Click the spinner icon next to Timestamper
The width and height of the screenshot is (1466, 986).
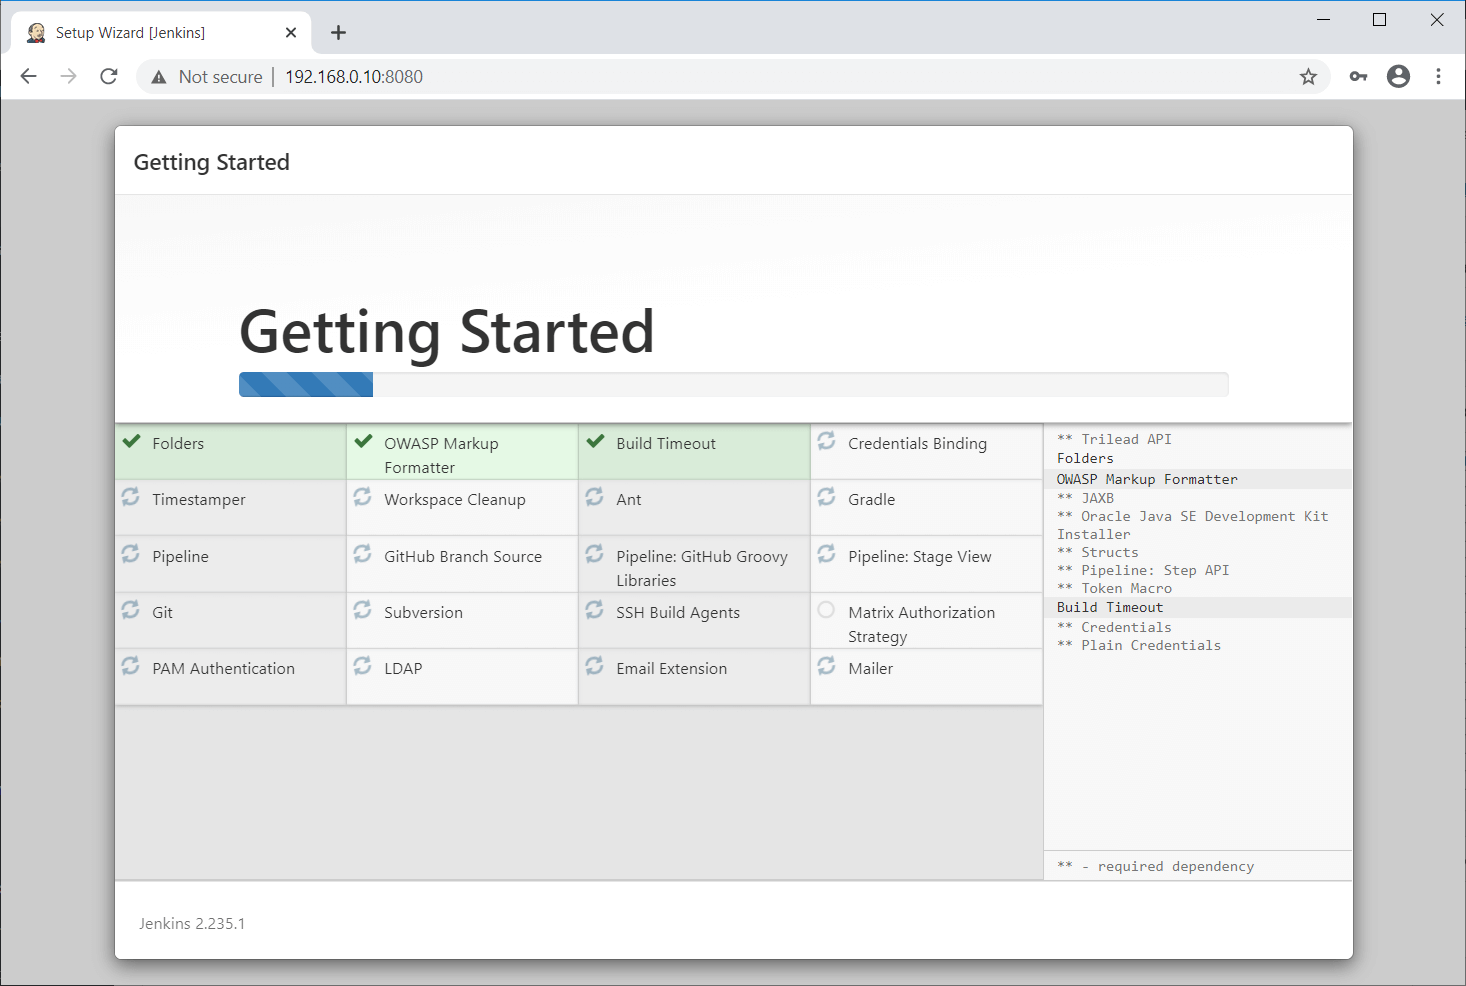point(130,496)
